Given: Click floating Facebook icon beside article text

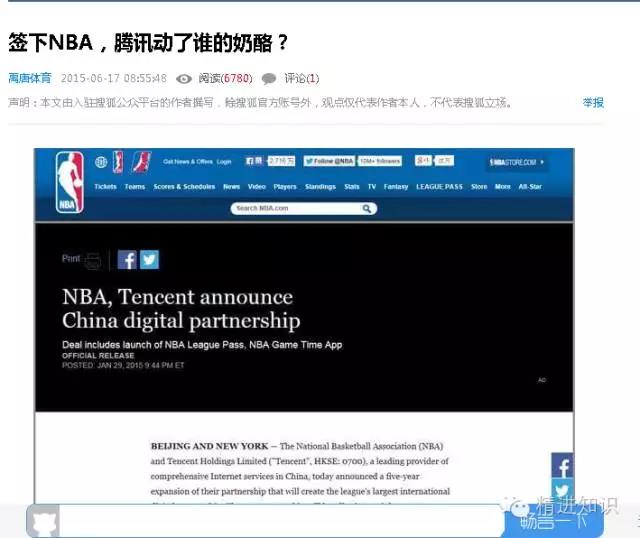Looking at the screenshot, I should point(562,466).
